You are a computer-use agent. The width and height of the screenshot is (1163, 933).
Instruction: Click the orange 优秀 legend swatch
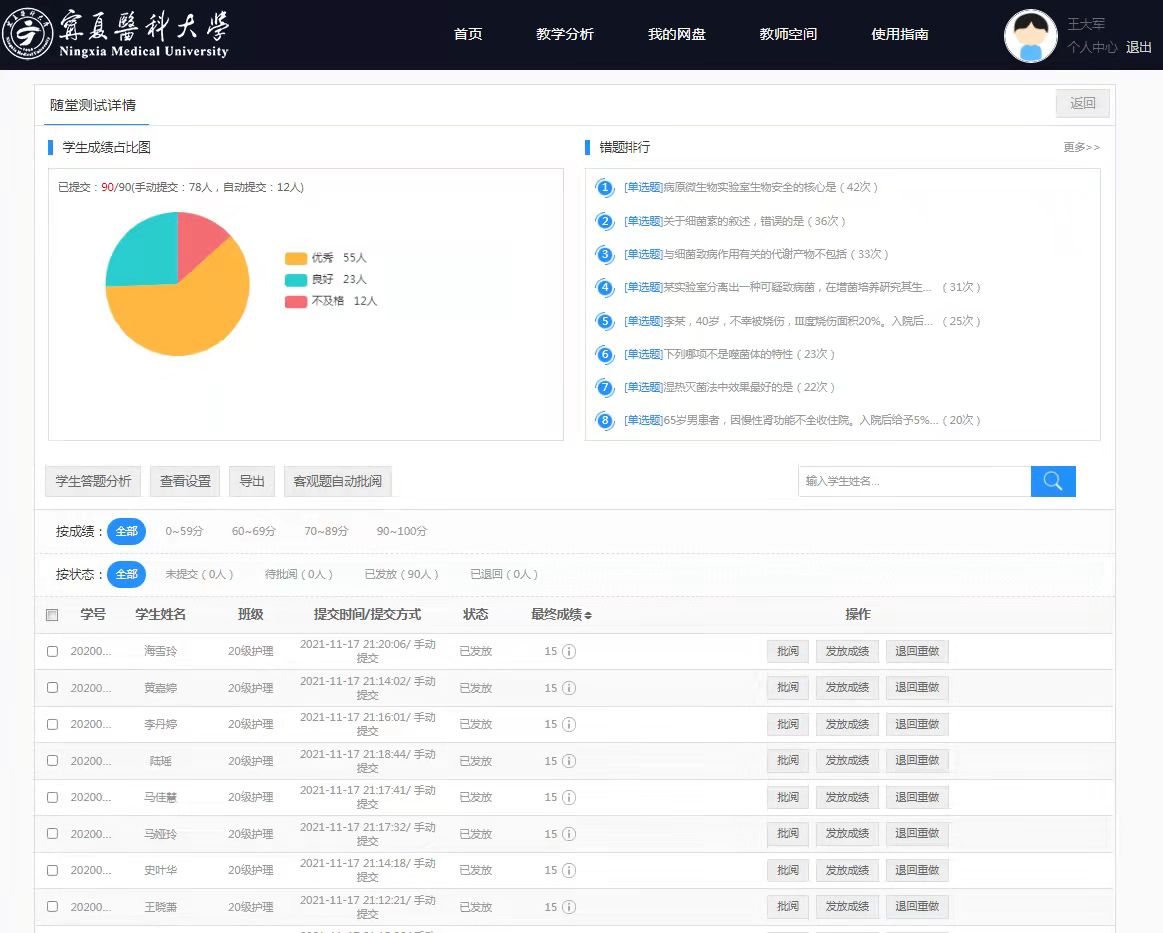[x=295, y=258]
